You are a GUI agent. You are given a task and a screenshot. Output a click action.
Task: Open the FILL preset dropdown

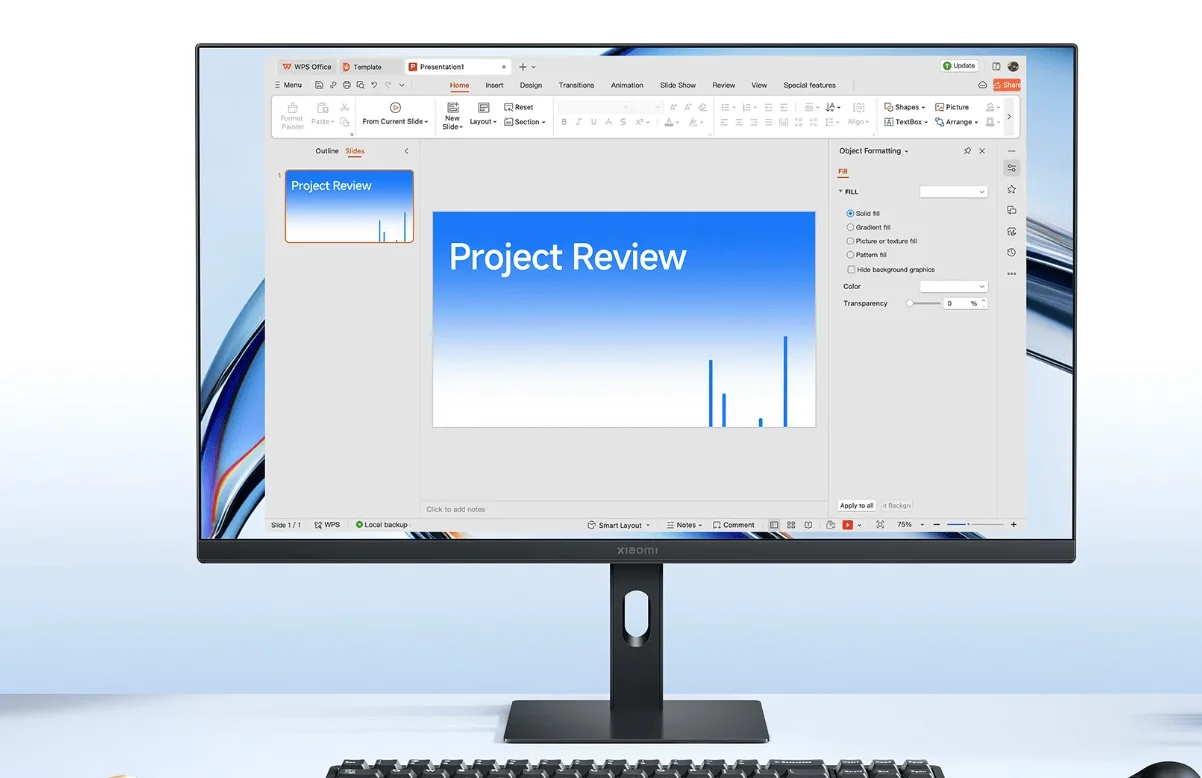953,191
